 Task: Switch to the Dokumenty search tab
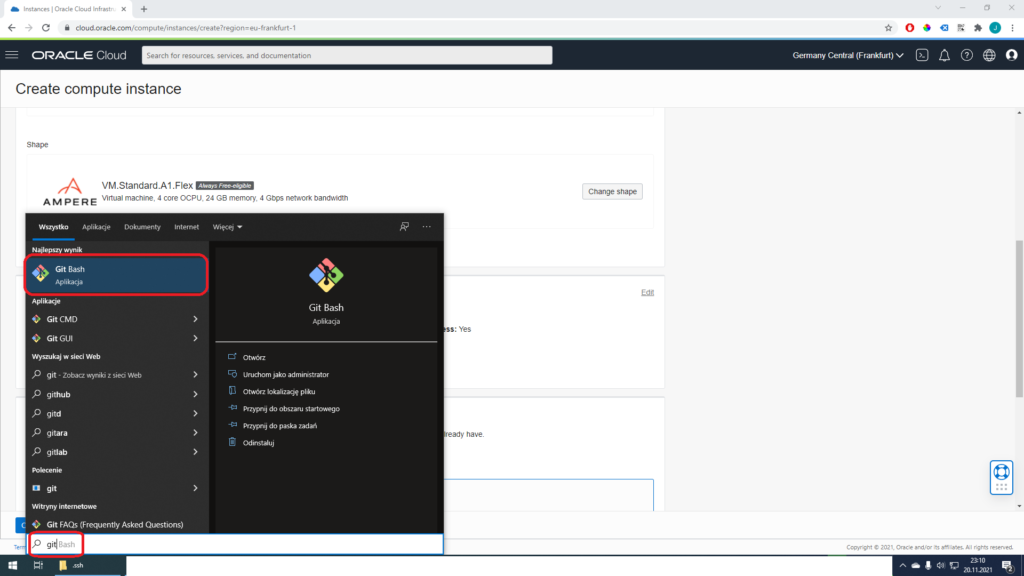[142, 227]
